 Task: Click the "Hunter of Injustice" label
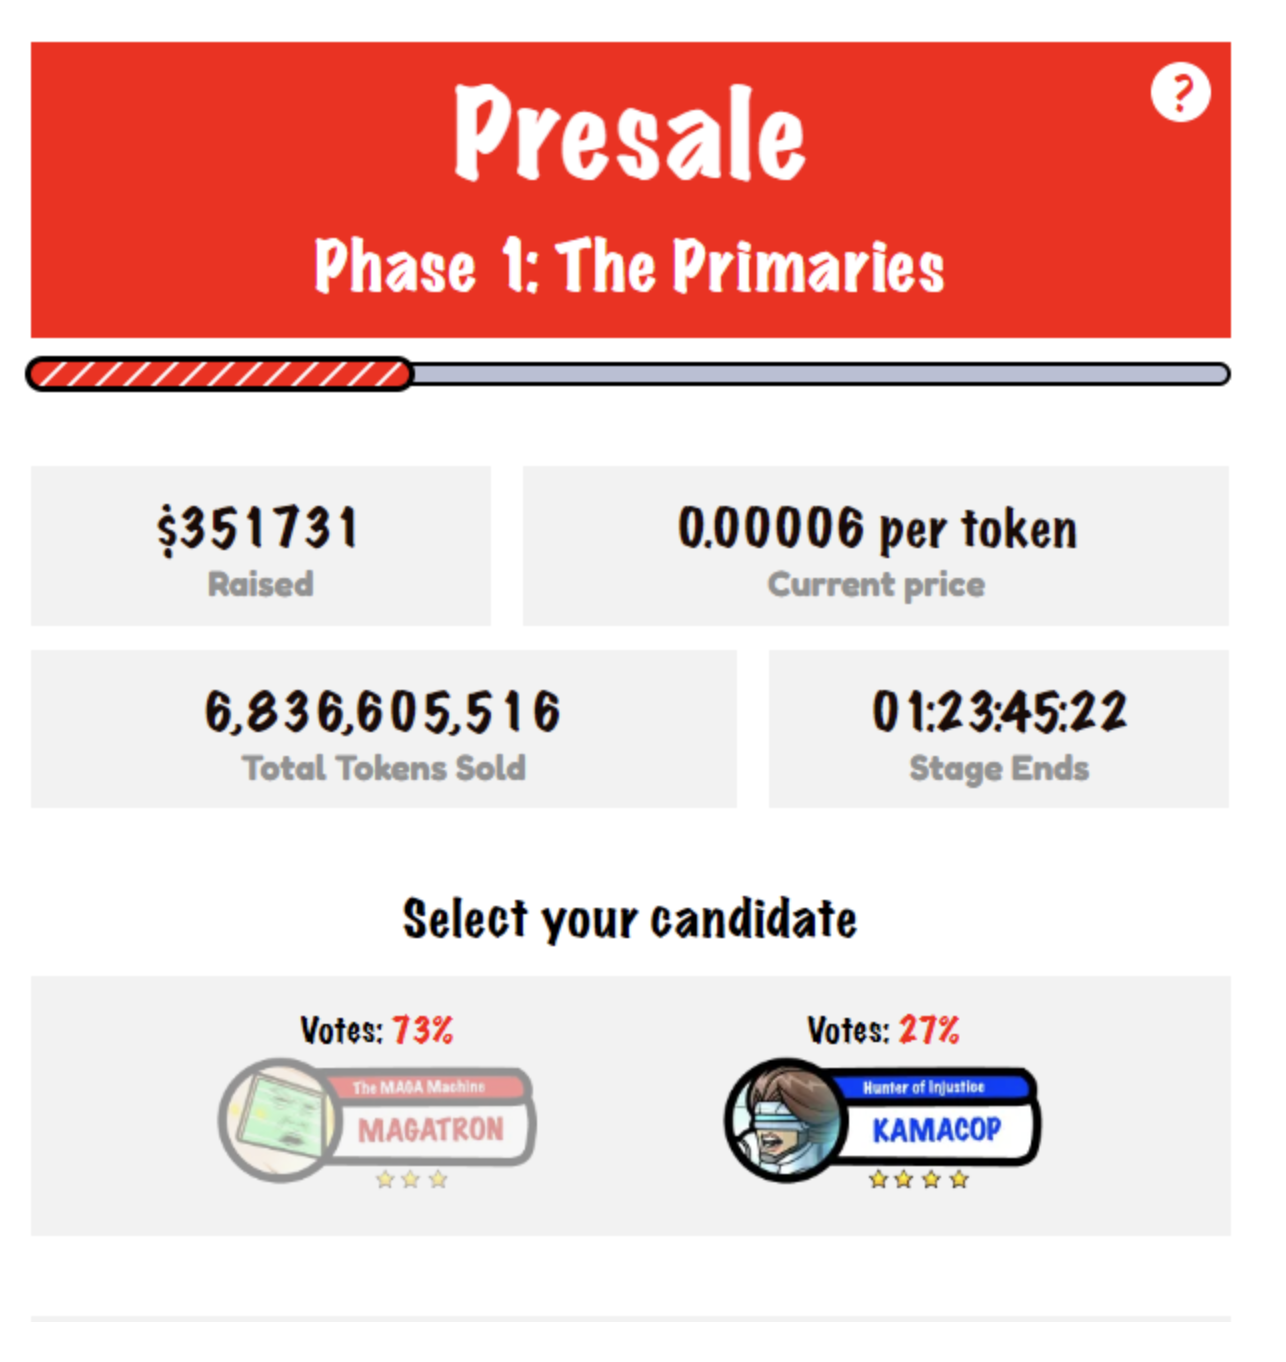pyautogui.click(x=924, y=1087)
